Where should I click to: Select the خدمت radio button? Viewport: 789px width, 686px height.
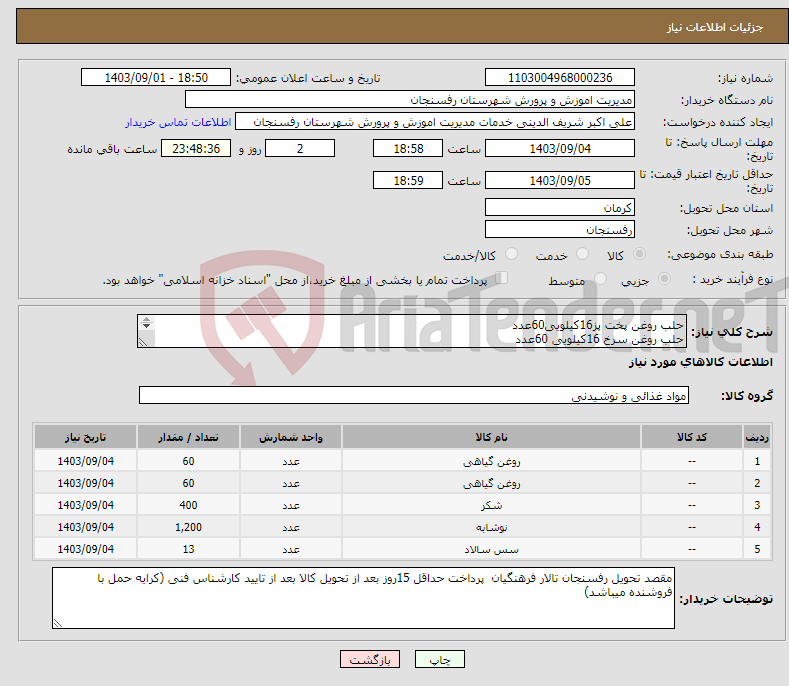(x=582, y=254)
